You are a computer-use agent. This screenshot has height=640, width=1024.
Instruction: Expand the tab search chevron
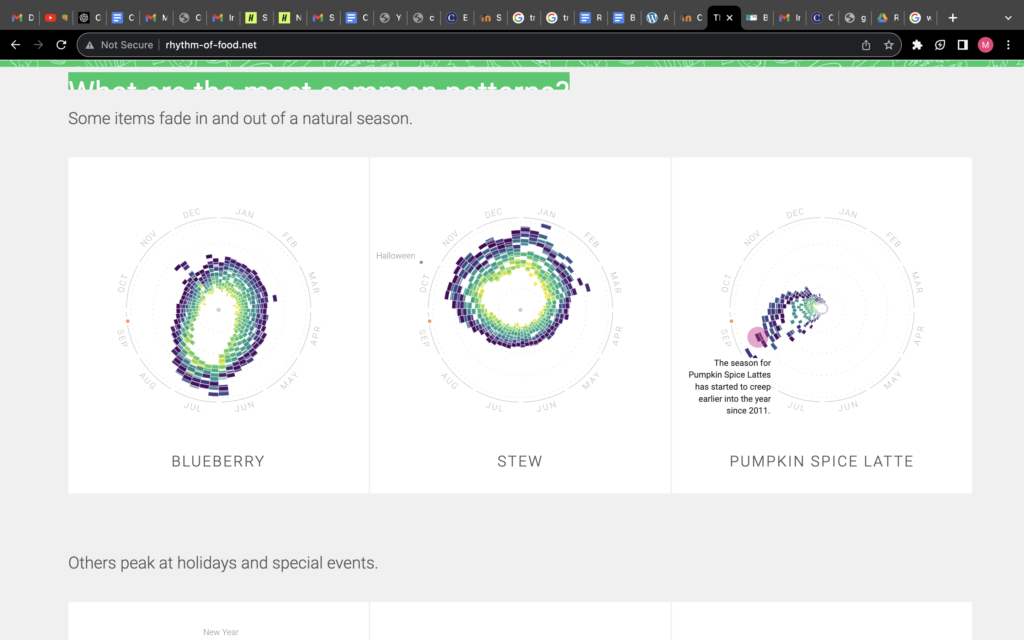(1008, 18)
